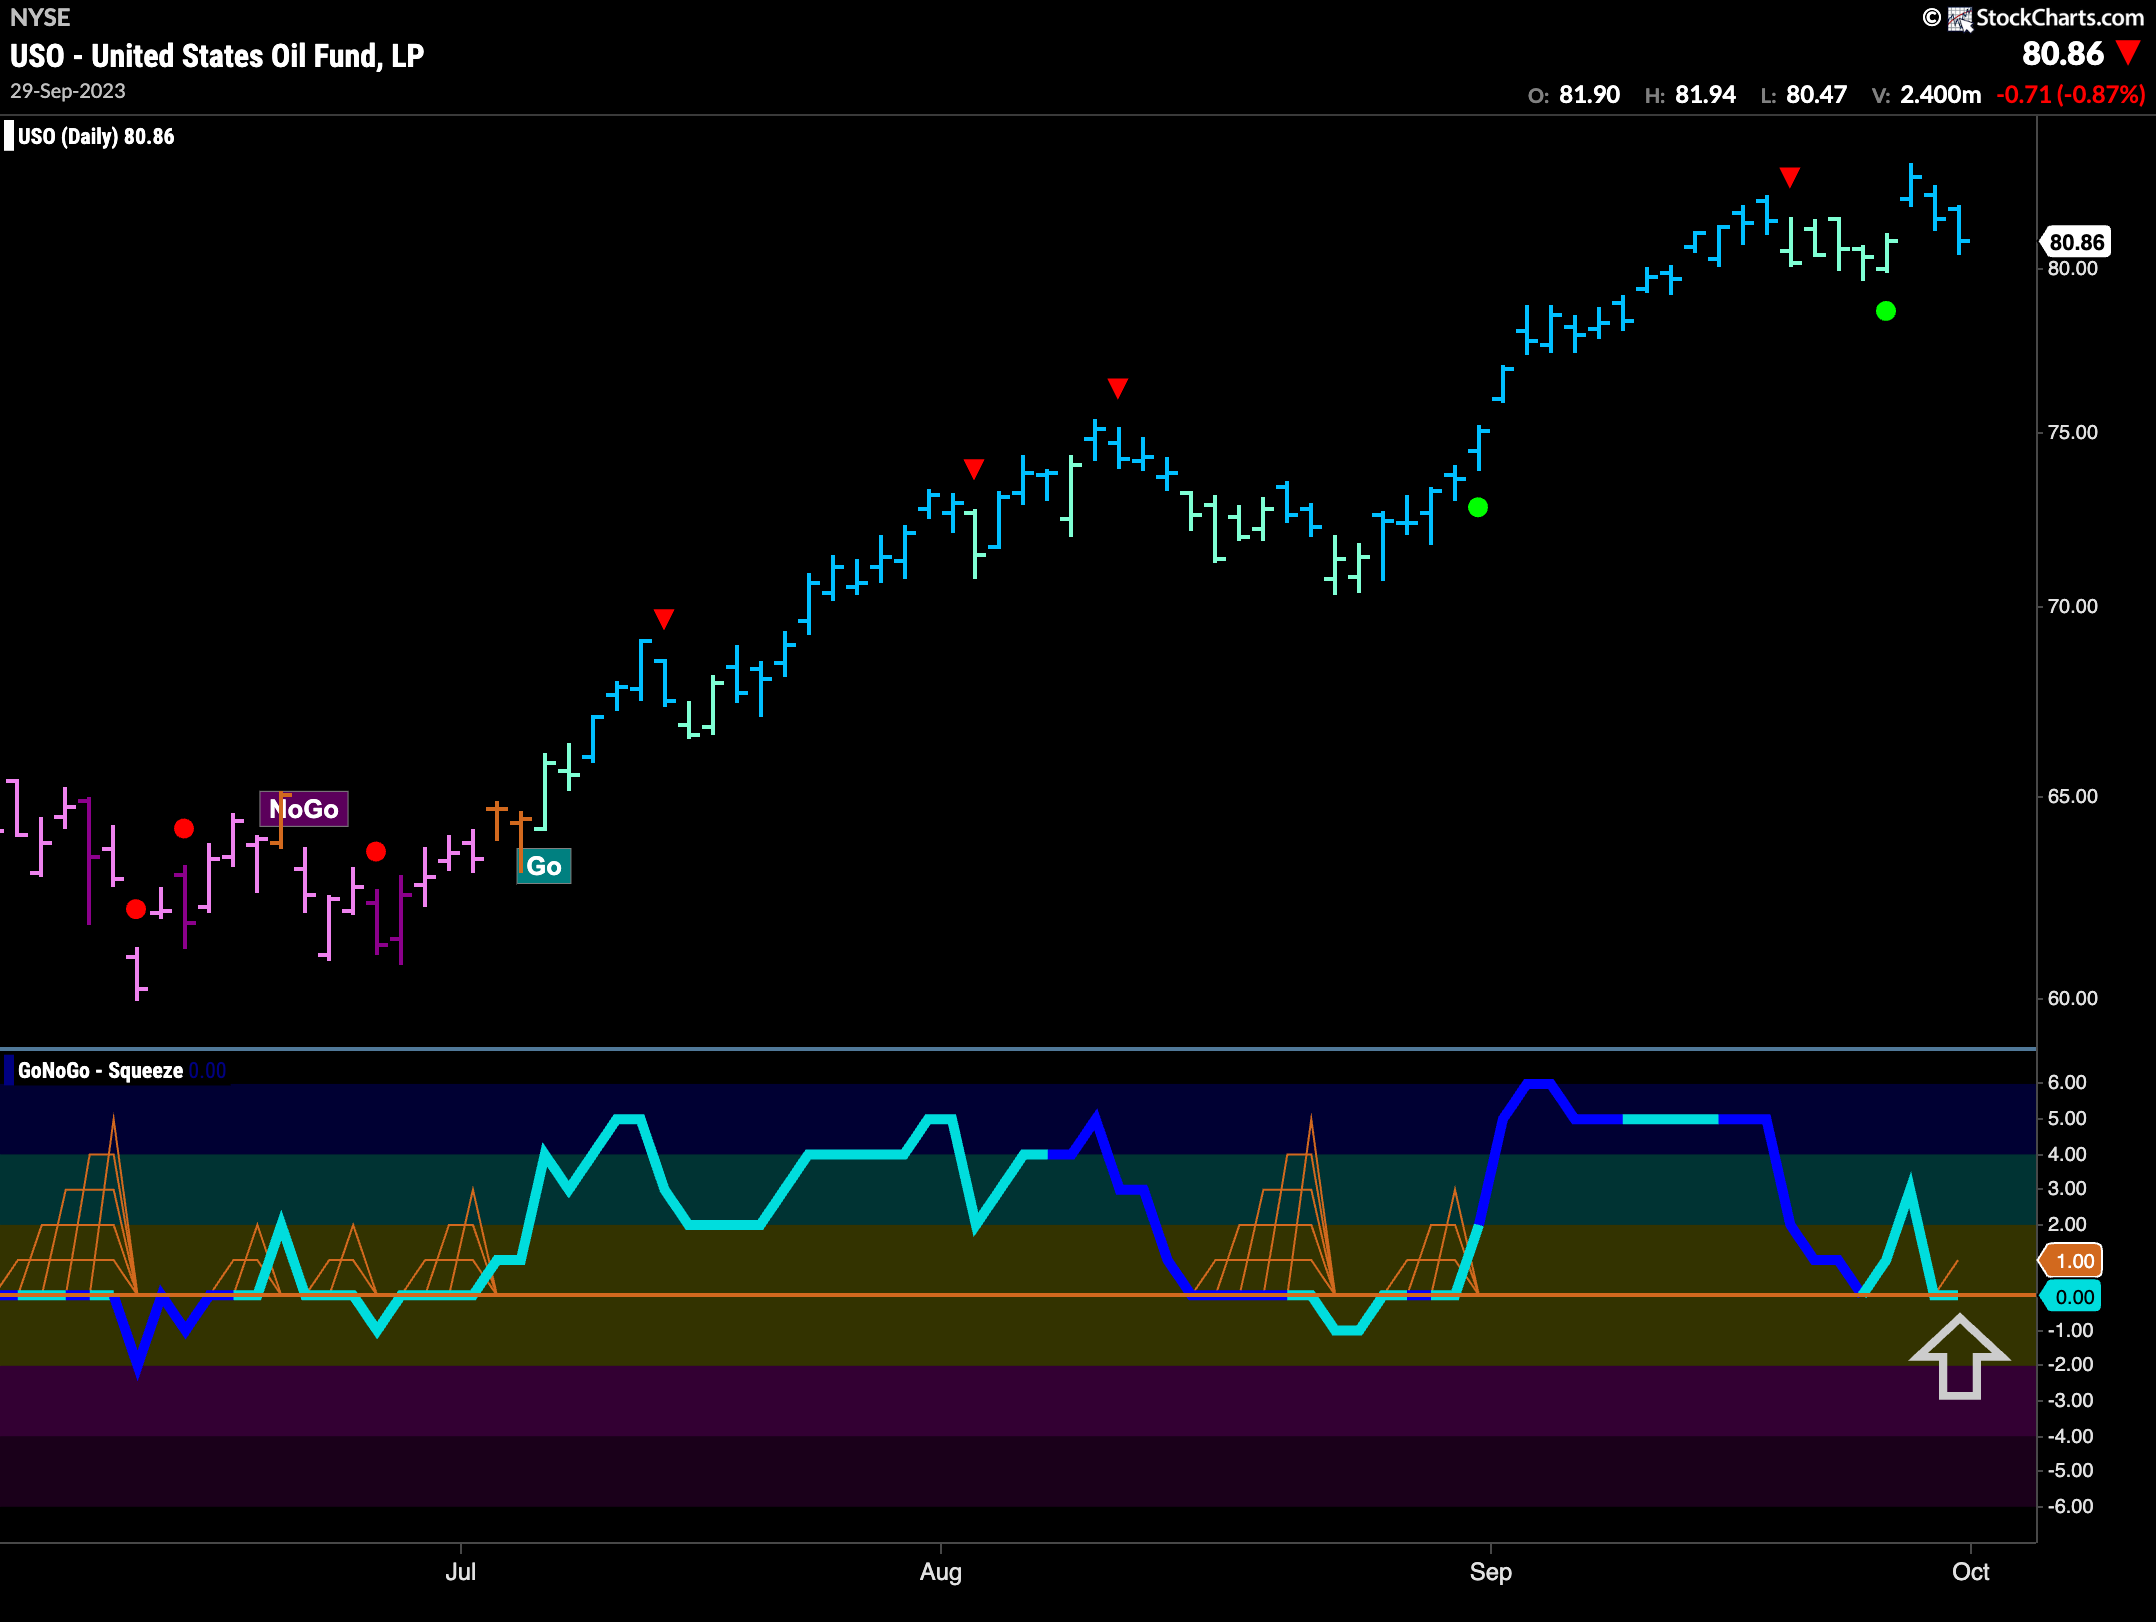Click the Sep date axis label
2156x1622 pixels.
coord(1490,1571)
